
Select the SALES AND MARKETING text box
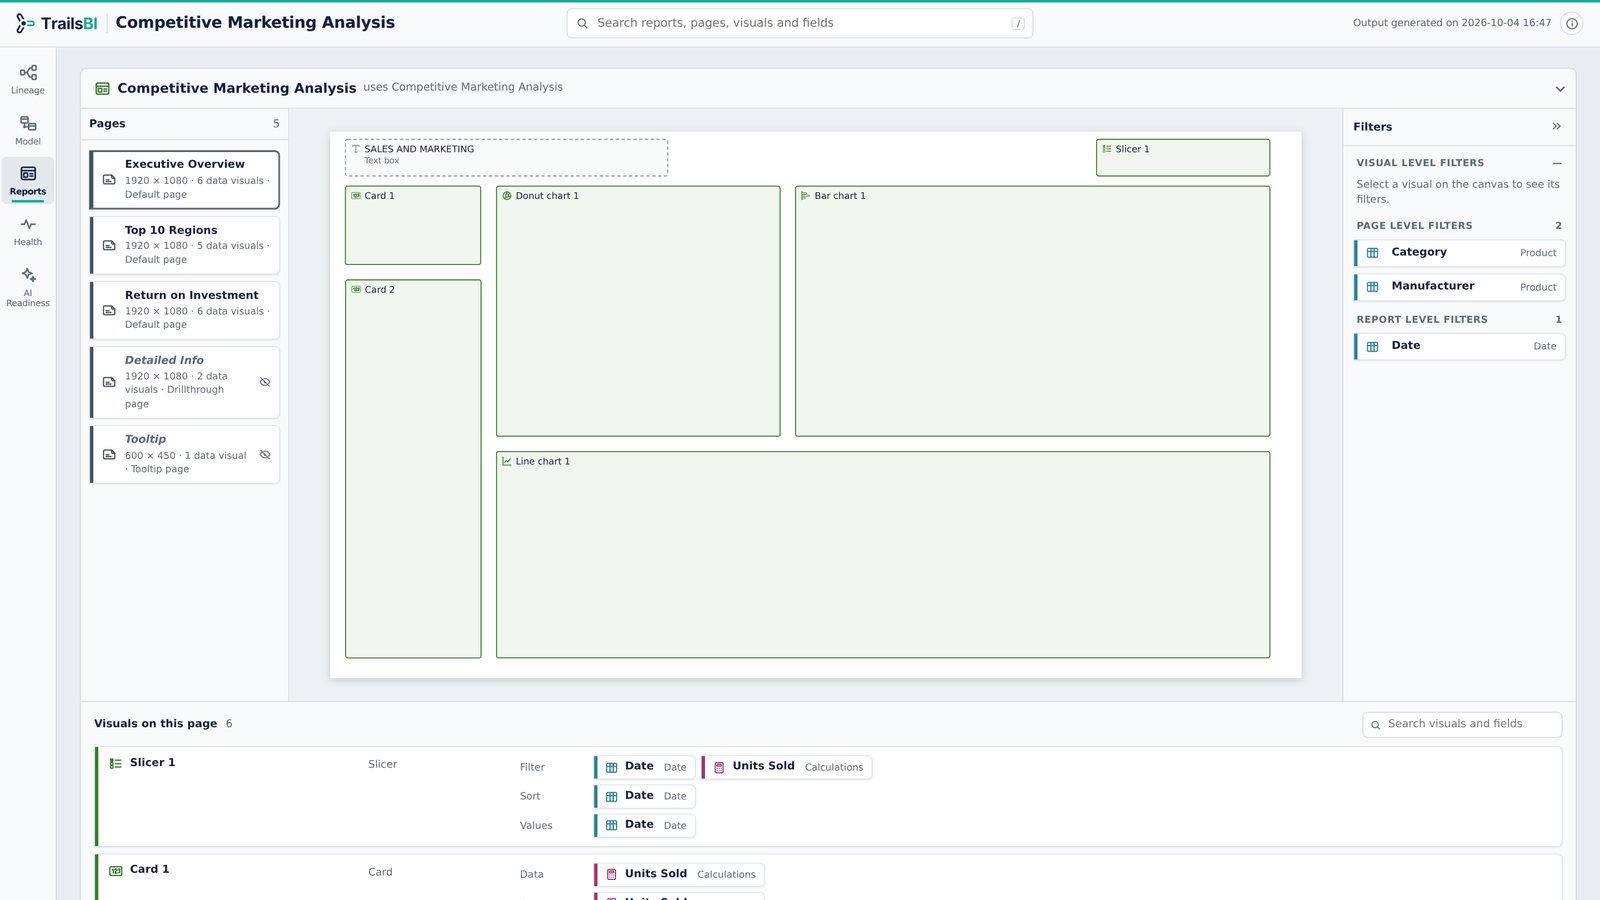tap(506, 158)
